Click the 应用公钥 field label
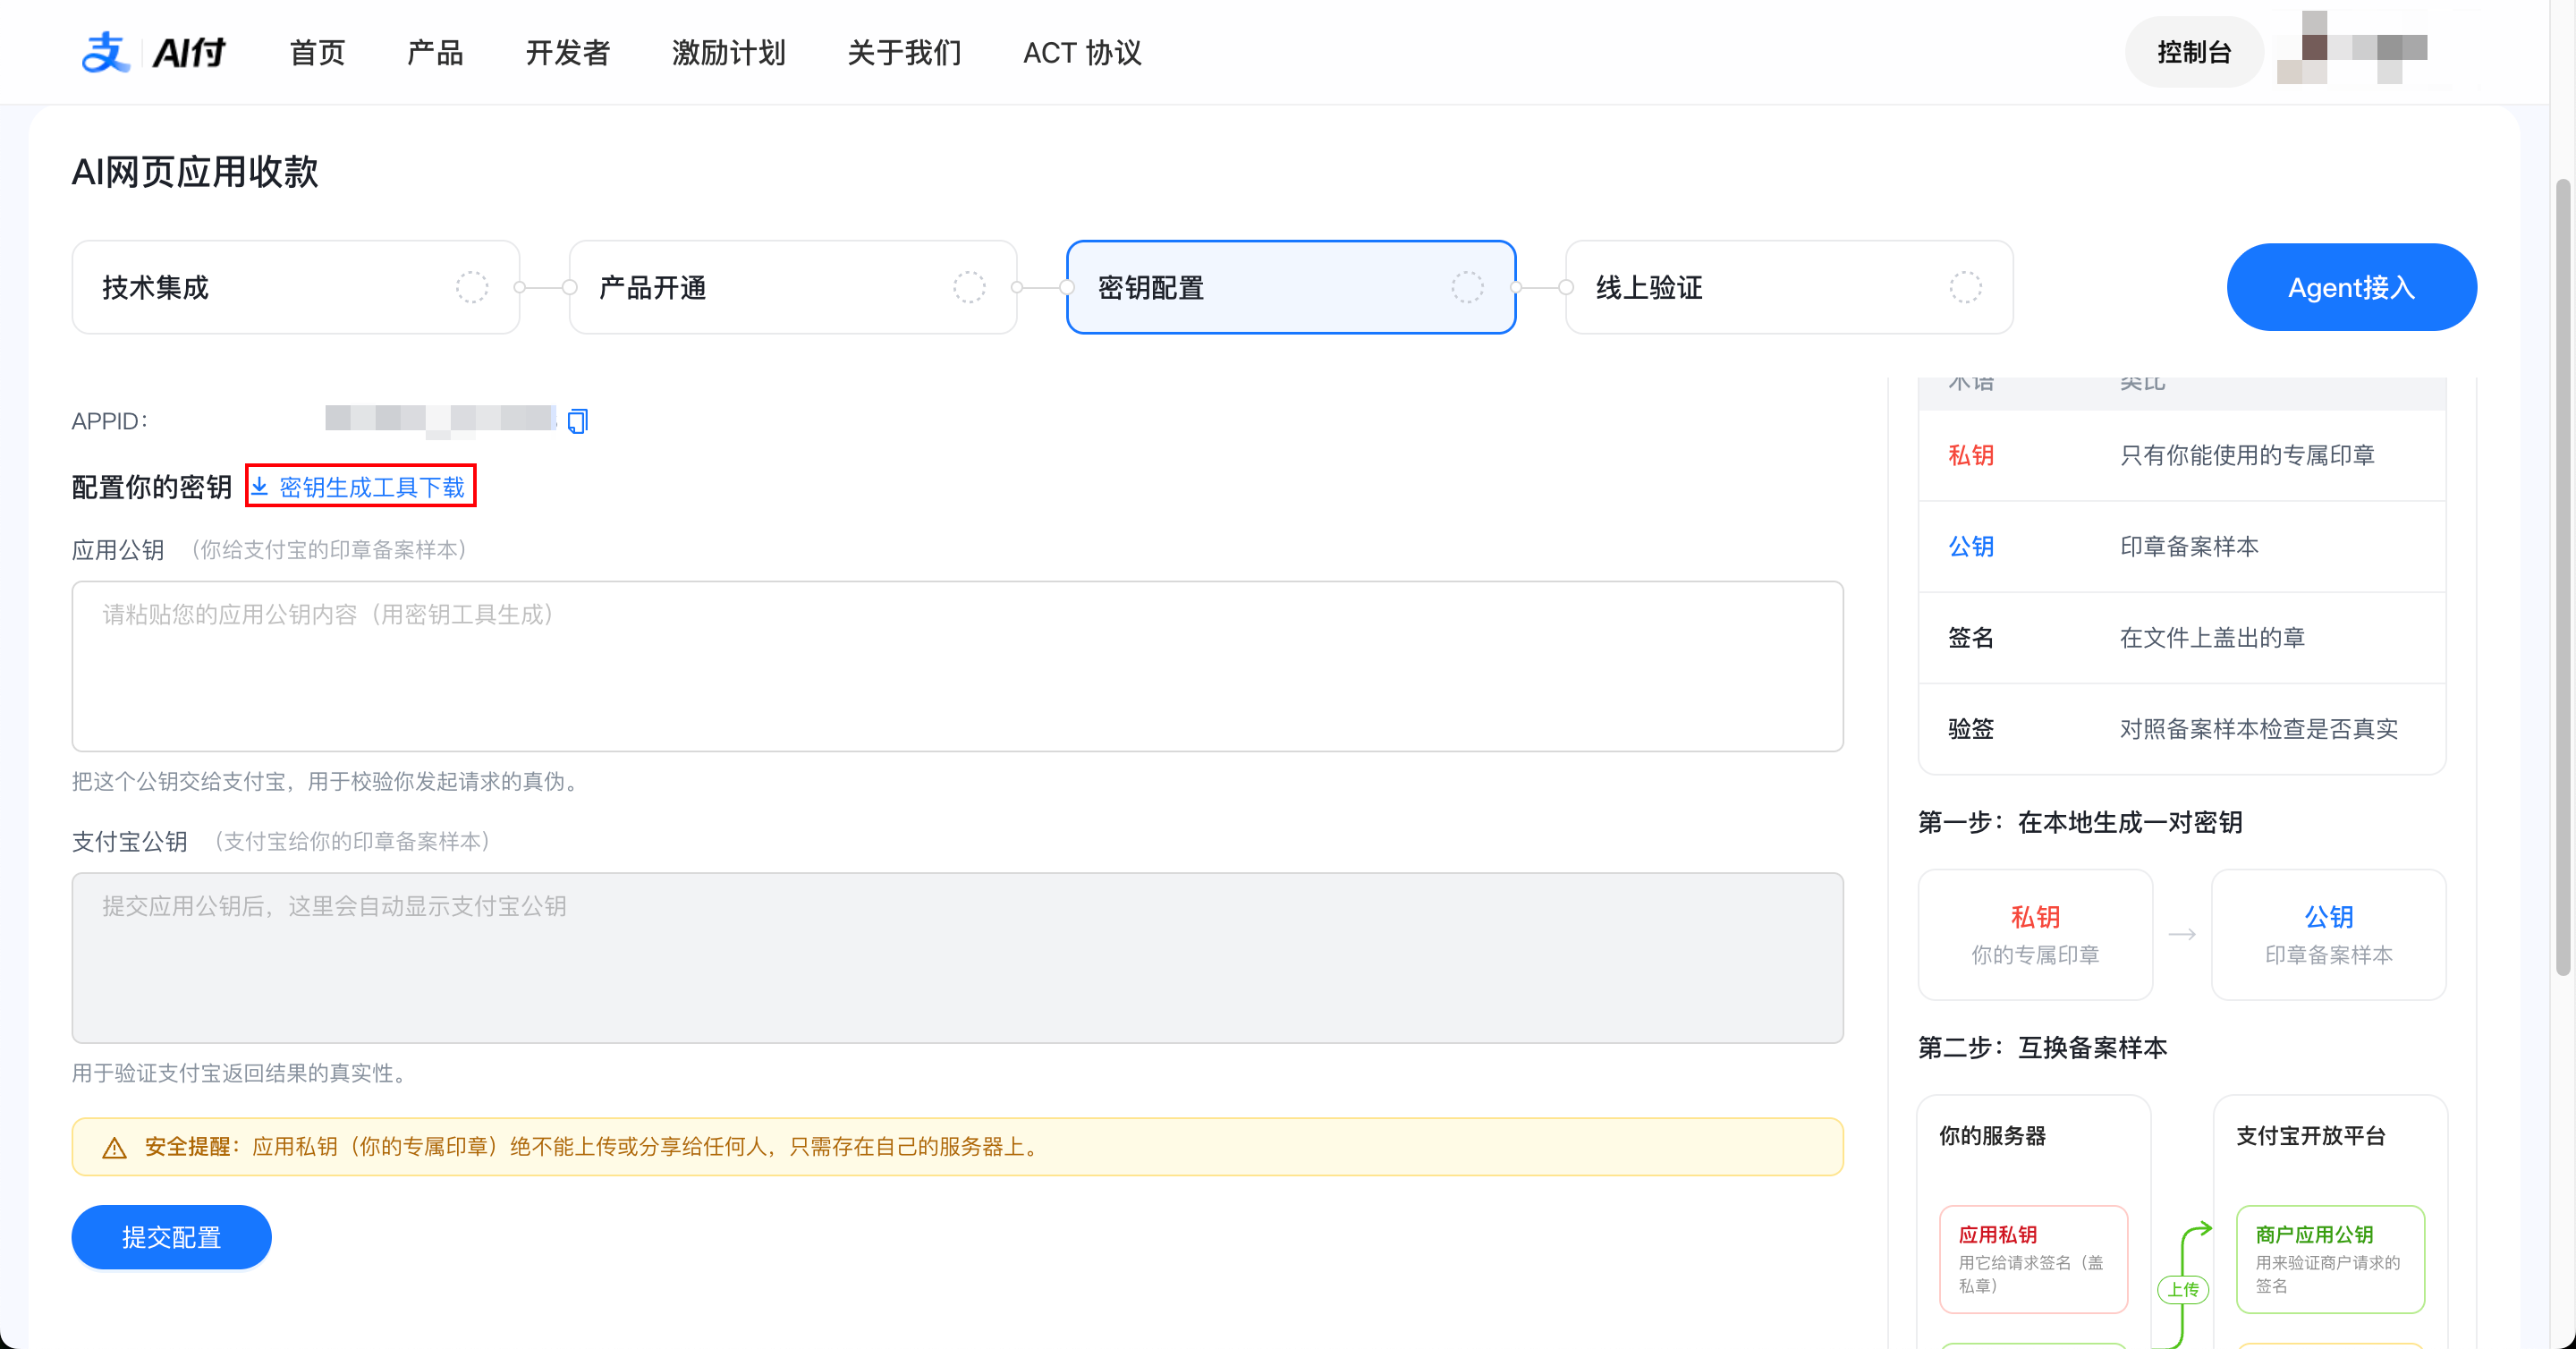The width and height of the screenshot is (2576, 1349). tap(118, 550)
